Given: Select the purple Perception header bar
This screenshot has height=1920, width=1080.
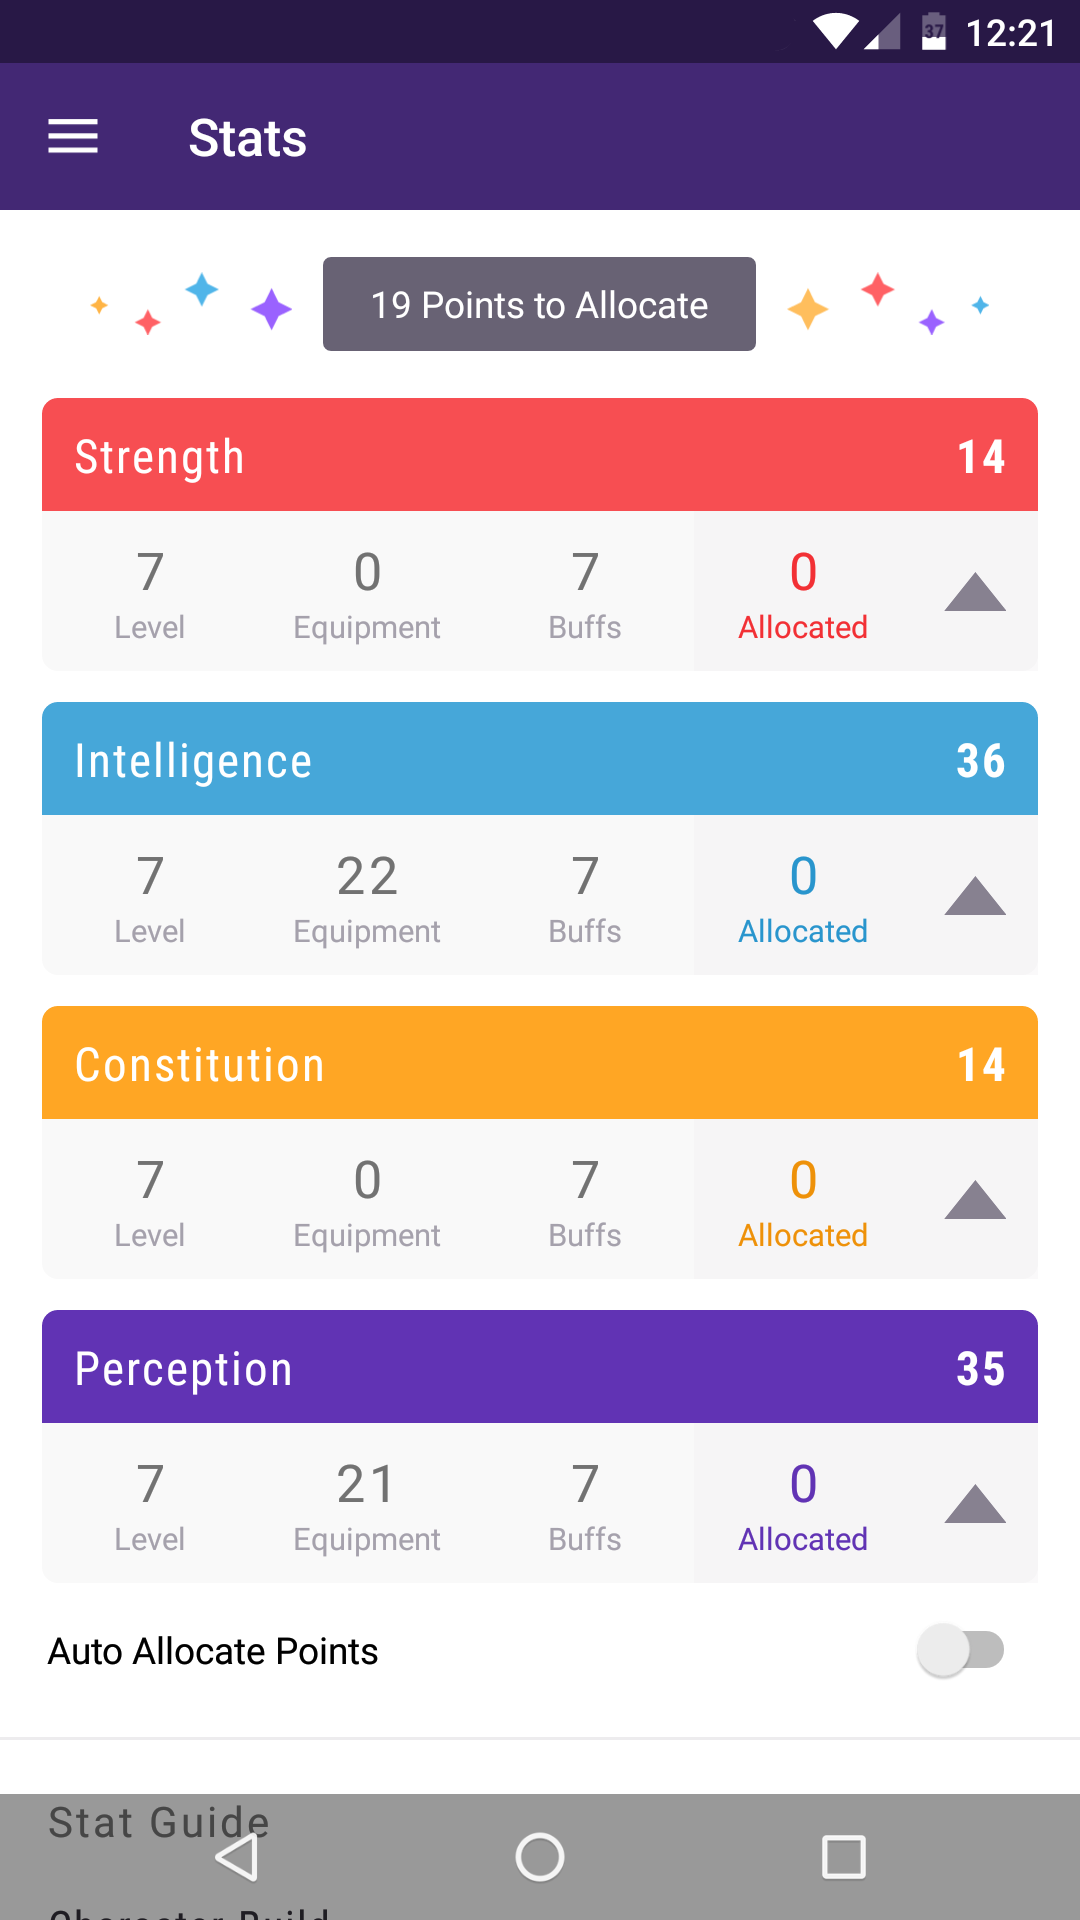Looking at the screenshot, I should tap(540, 1367).
